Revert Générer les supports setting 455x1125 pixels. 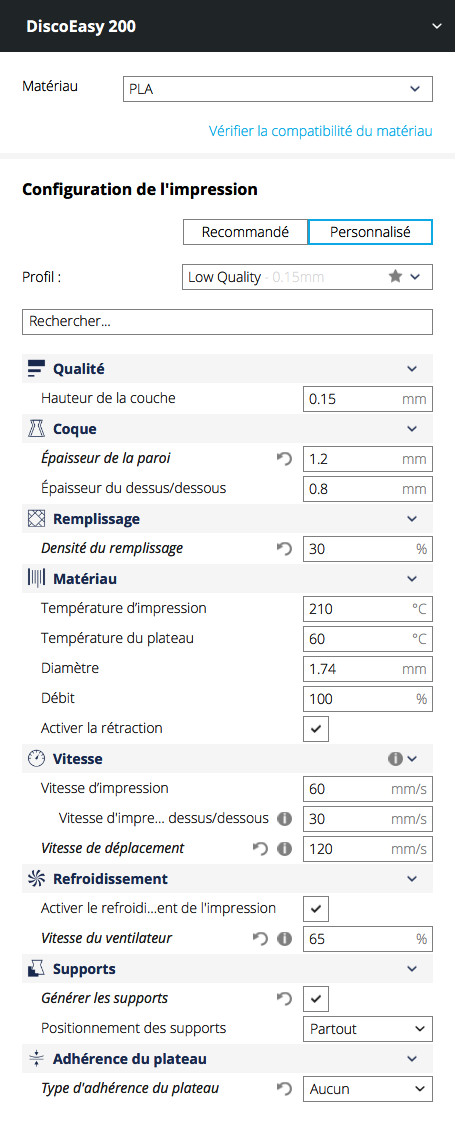pos(284,999)
